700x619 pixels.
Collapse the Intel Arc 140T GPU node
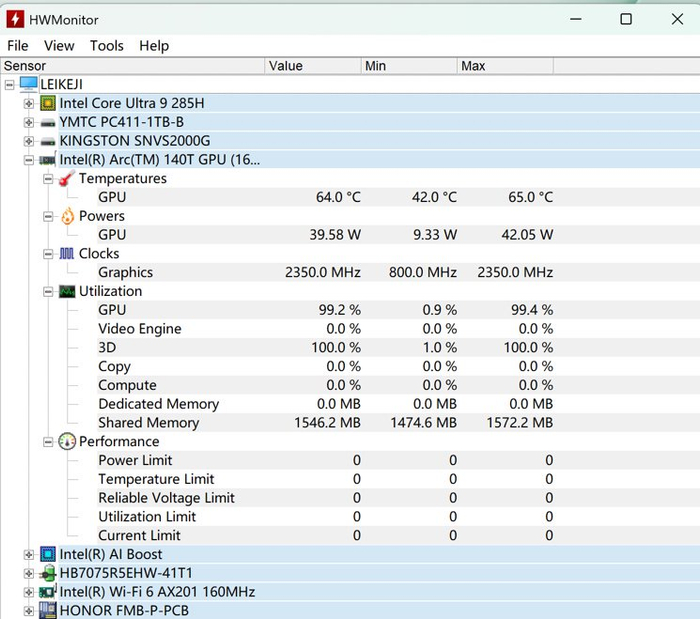29,160
